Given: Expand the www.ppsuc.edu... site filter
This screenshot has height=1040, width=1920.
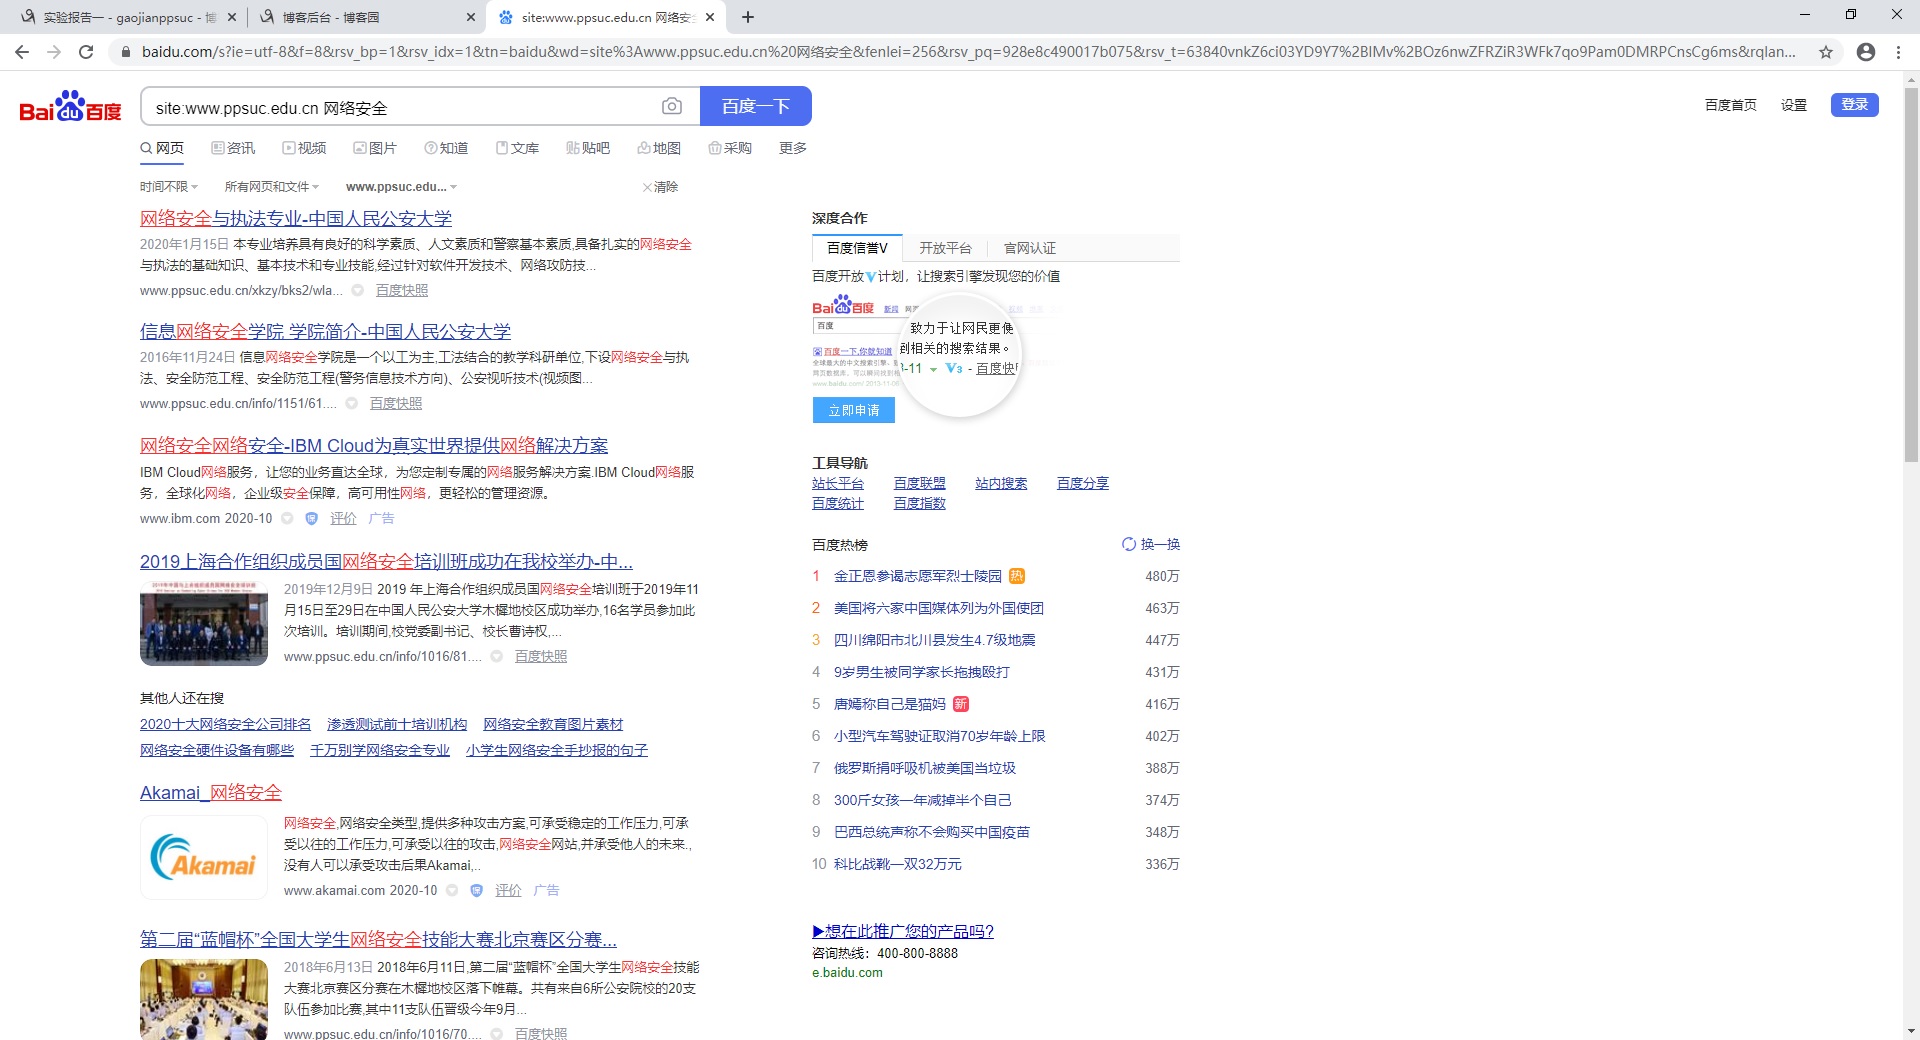Looking at the screenshot, I should point(401,187).
